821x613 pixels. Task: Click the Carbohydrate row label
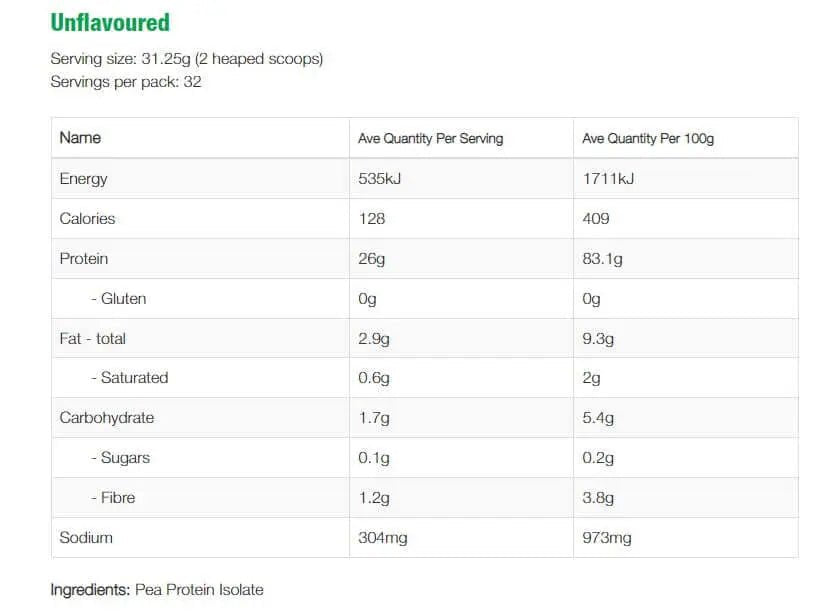click(107, 418)
